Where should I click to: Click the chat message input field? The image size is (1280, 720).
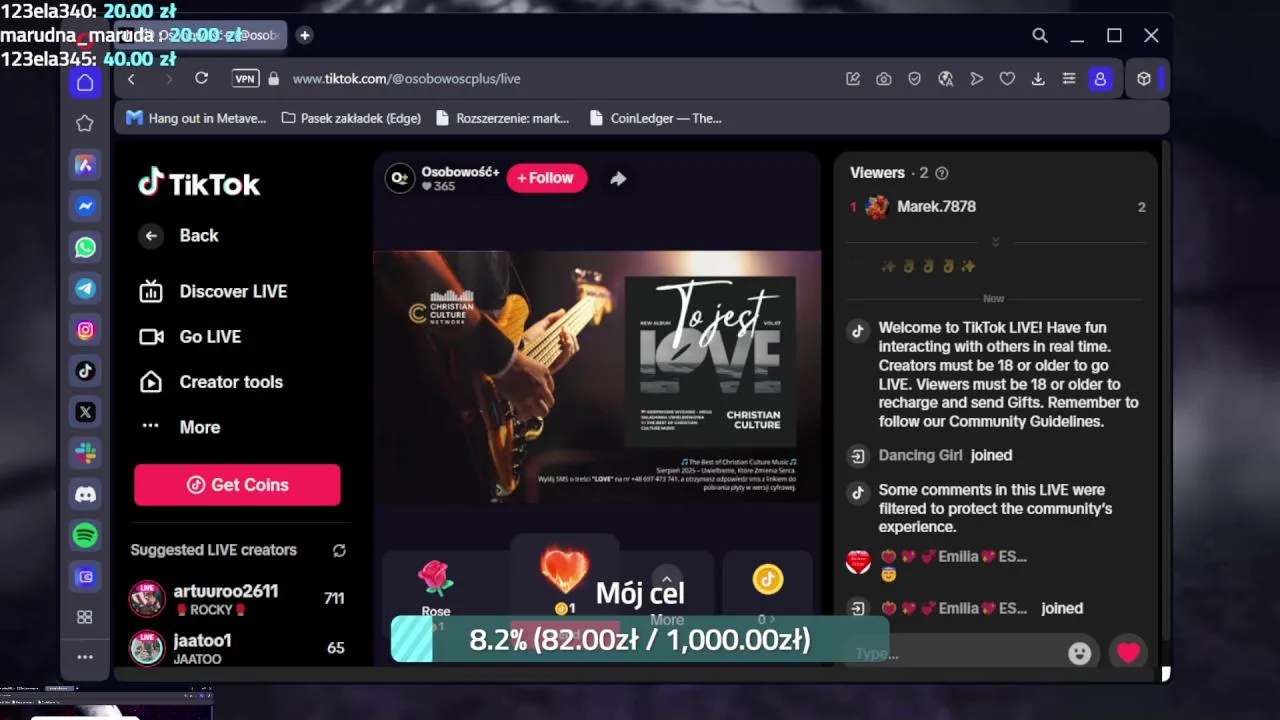tap(955, 654)
